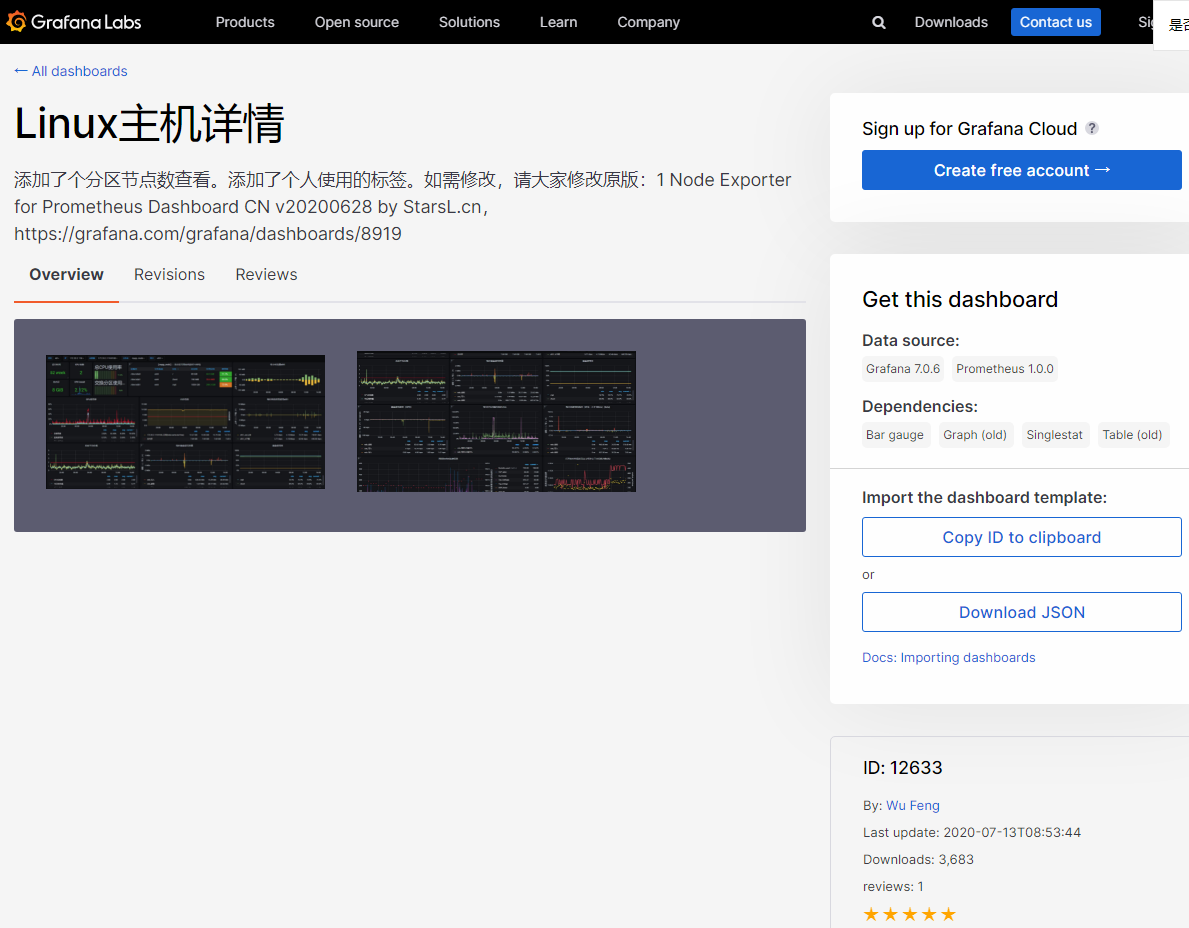
Task: Select the Overview tab
Action: [x=66, y=274]
